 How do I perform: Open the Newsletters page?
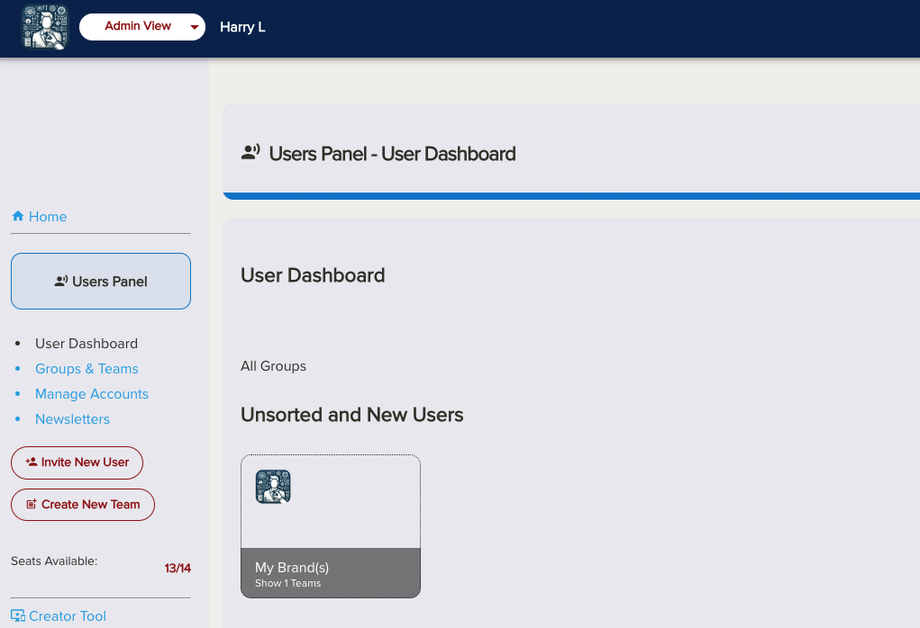pos(72,419)
